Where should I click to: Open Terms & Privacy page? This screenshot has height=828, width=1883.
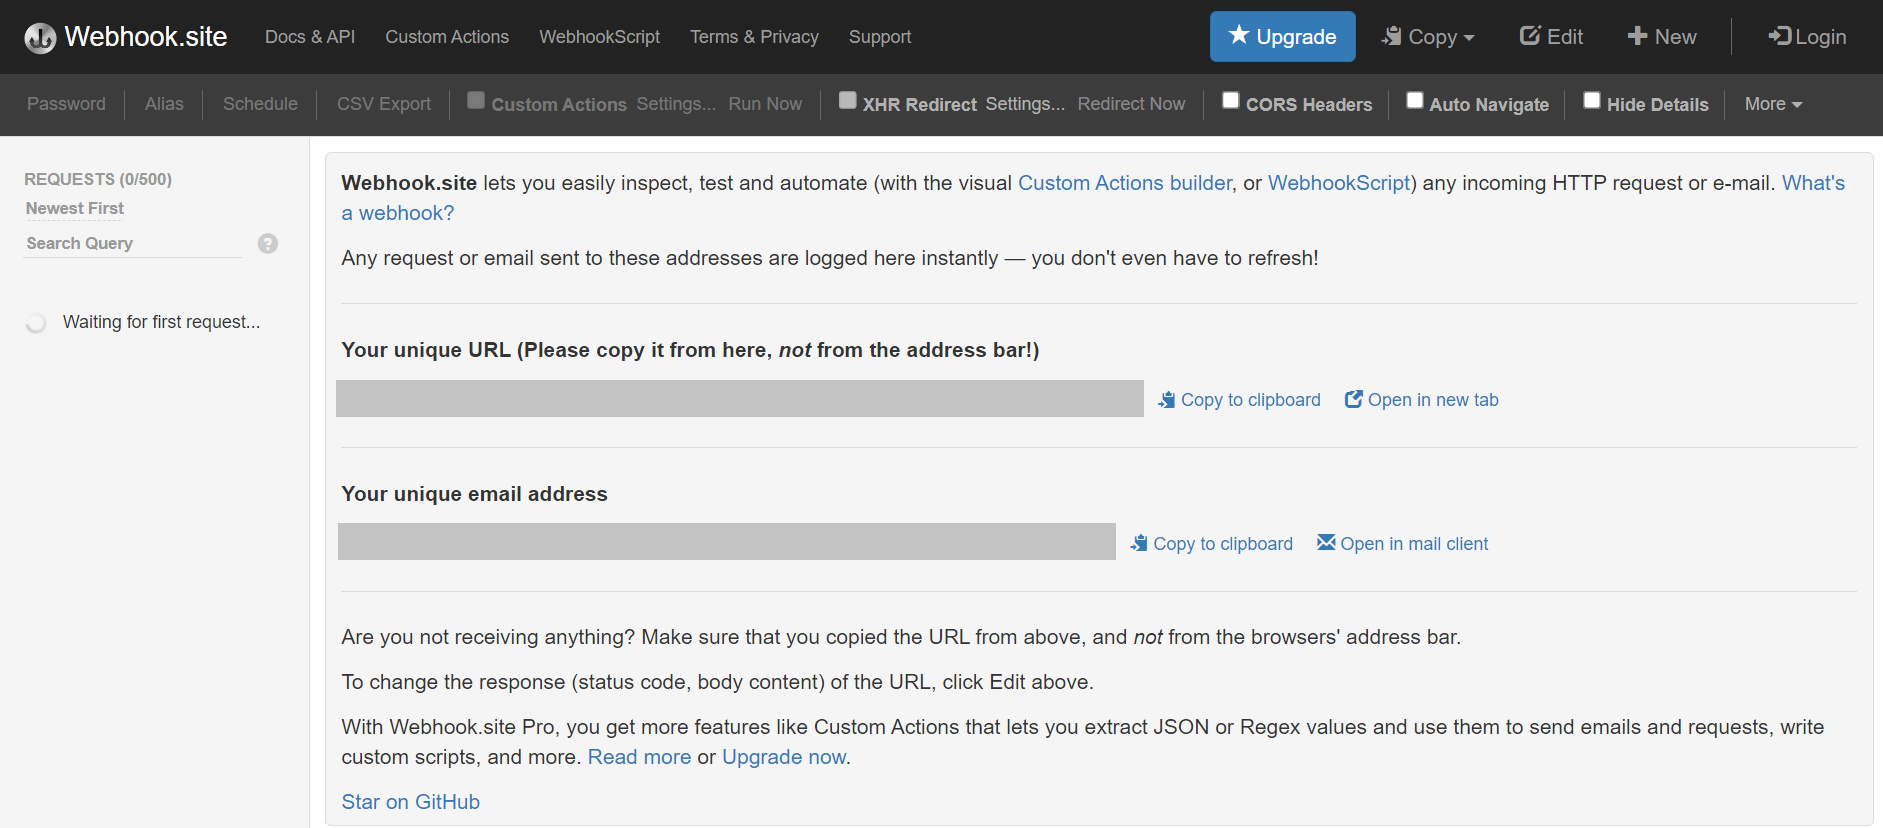[754, 37]
